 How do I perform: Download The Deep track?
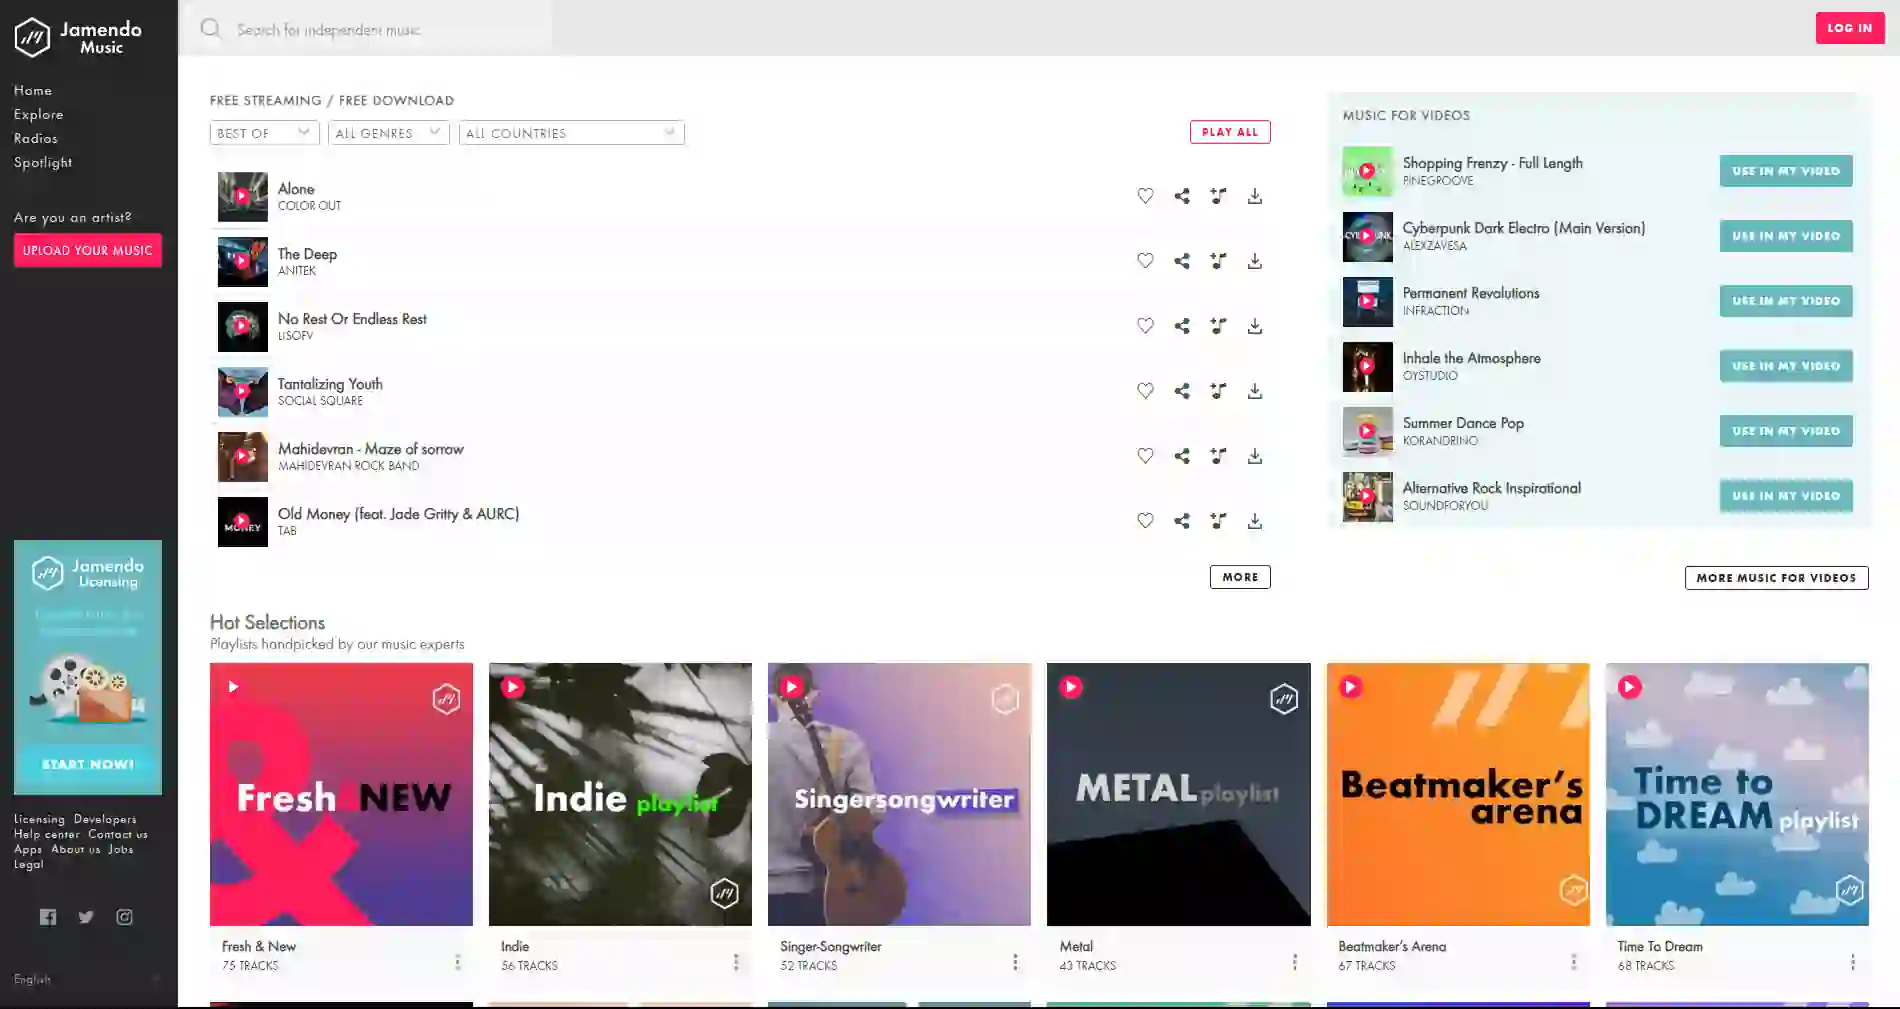[1255, 261]
